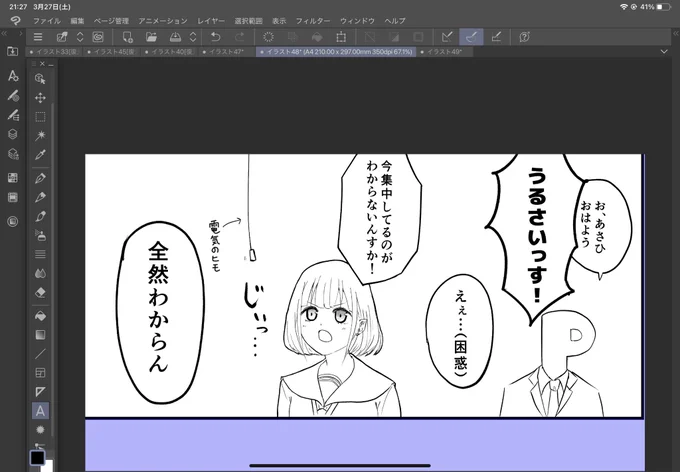
Task: Select the Brush tool
Action: click(40, 216)
